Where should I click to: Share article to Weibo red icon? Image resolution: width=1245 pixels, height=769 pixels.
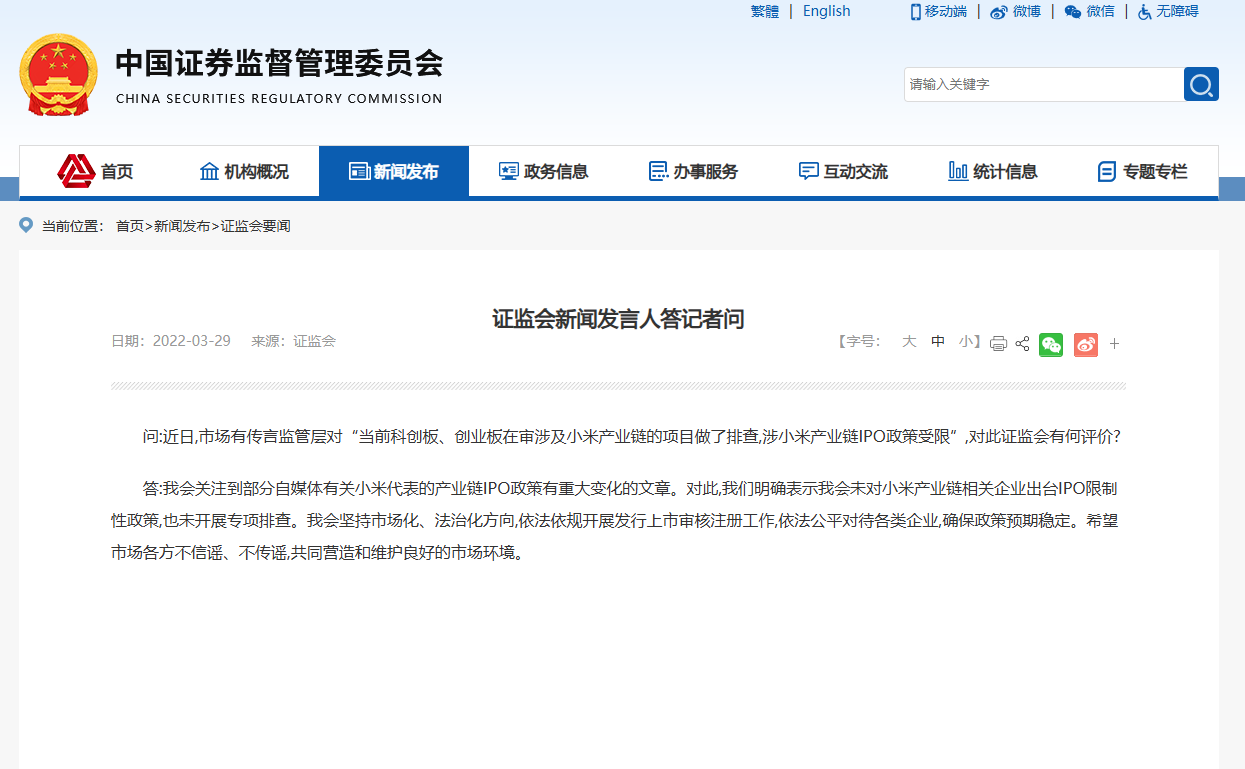[x=1086, y=344]
